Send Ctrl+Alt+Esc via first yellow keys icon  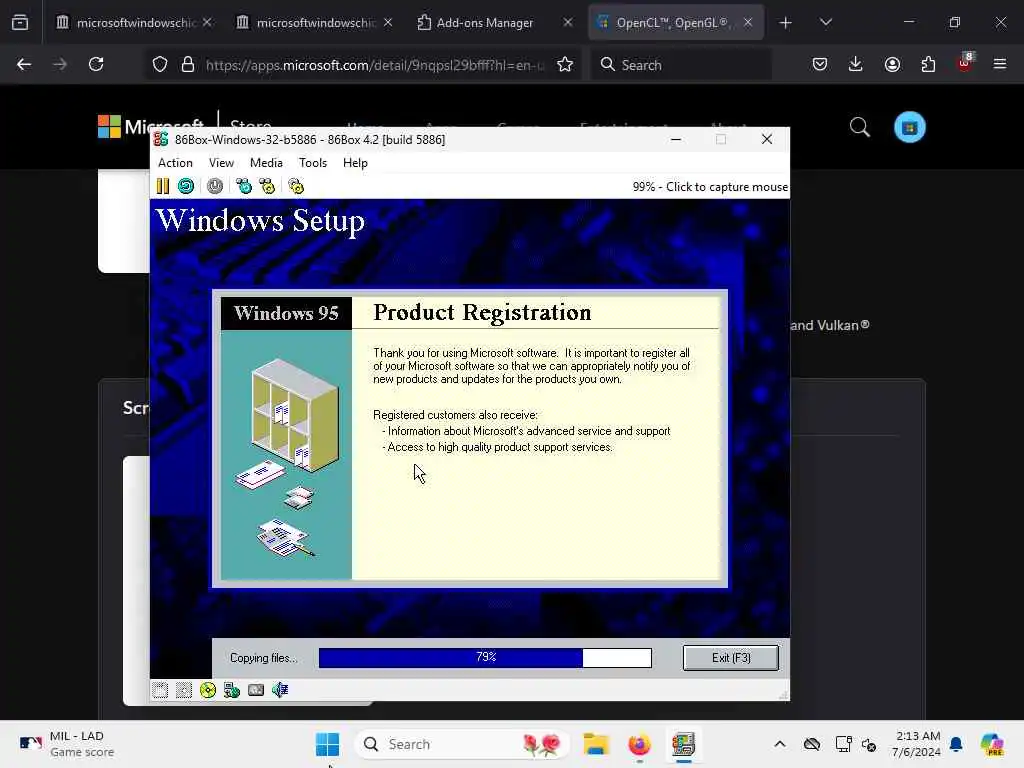267,187
